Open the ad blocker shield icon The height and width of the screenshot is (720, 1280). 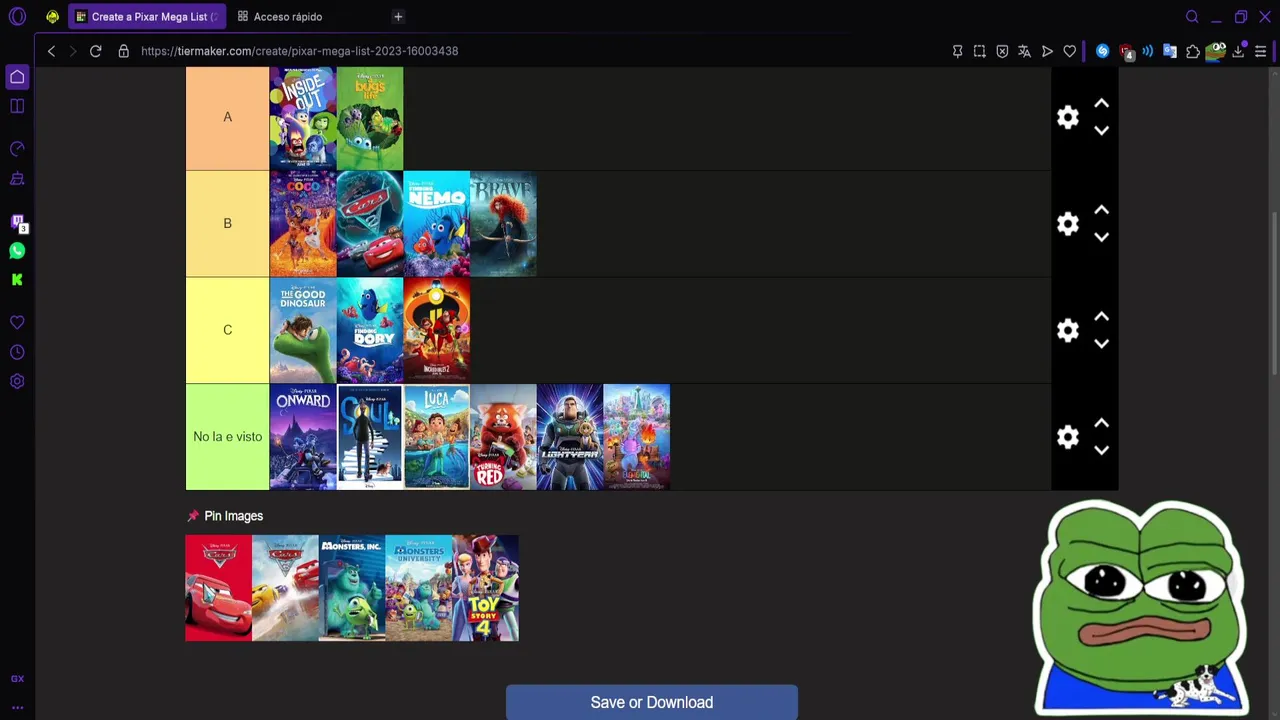coord(1002,51)
